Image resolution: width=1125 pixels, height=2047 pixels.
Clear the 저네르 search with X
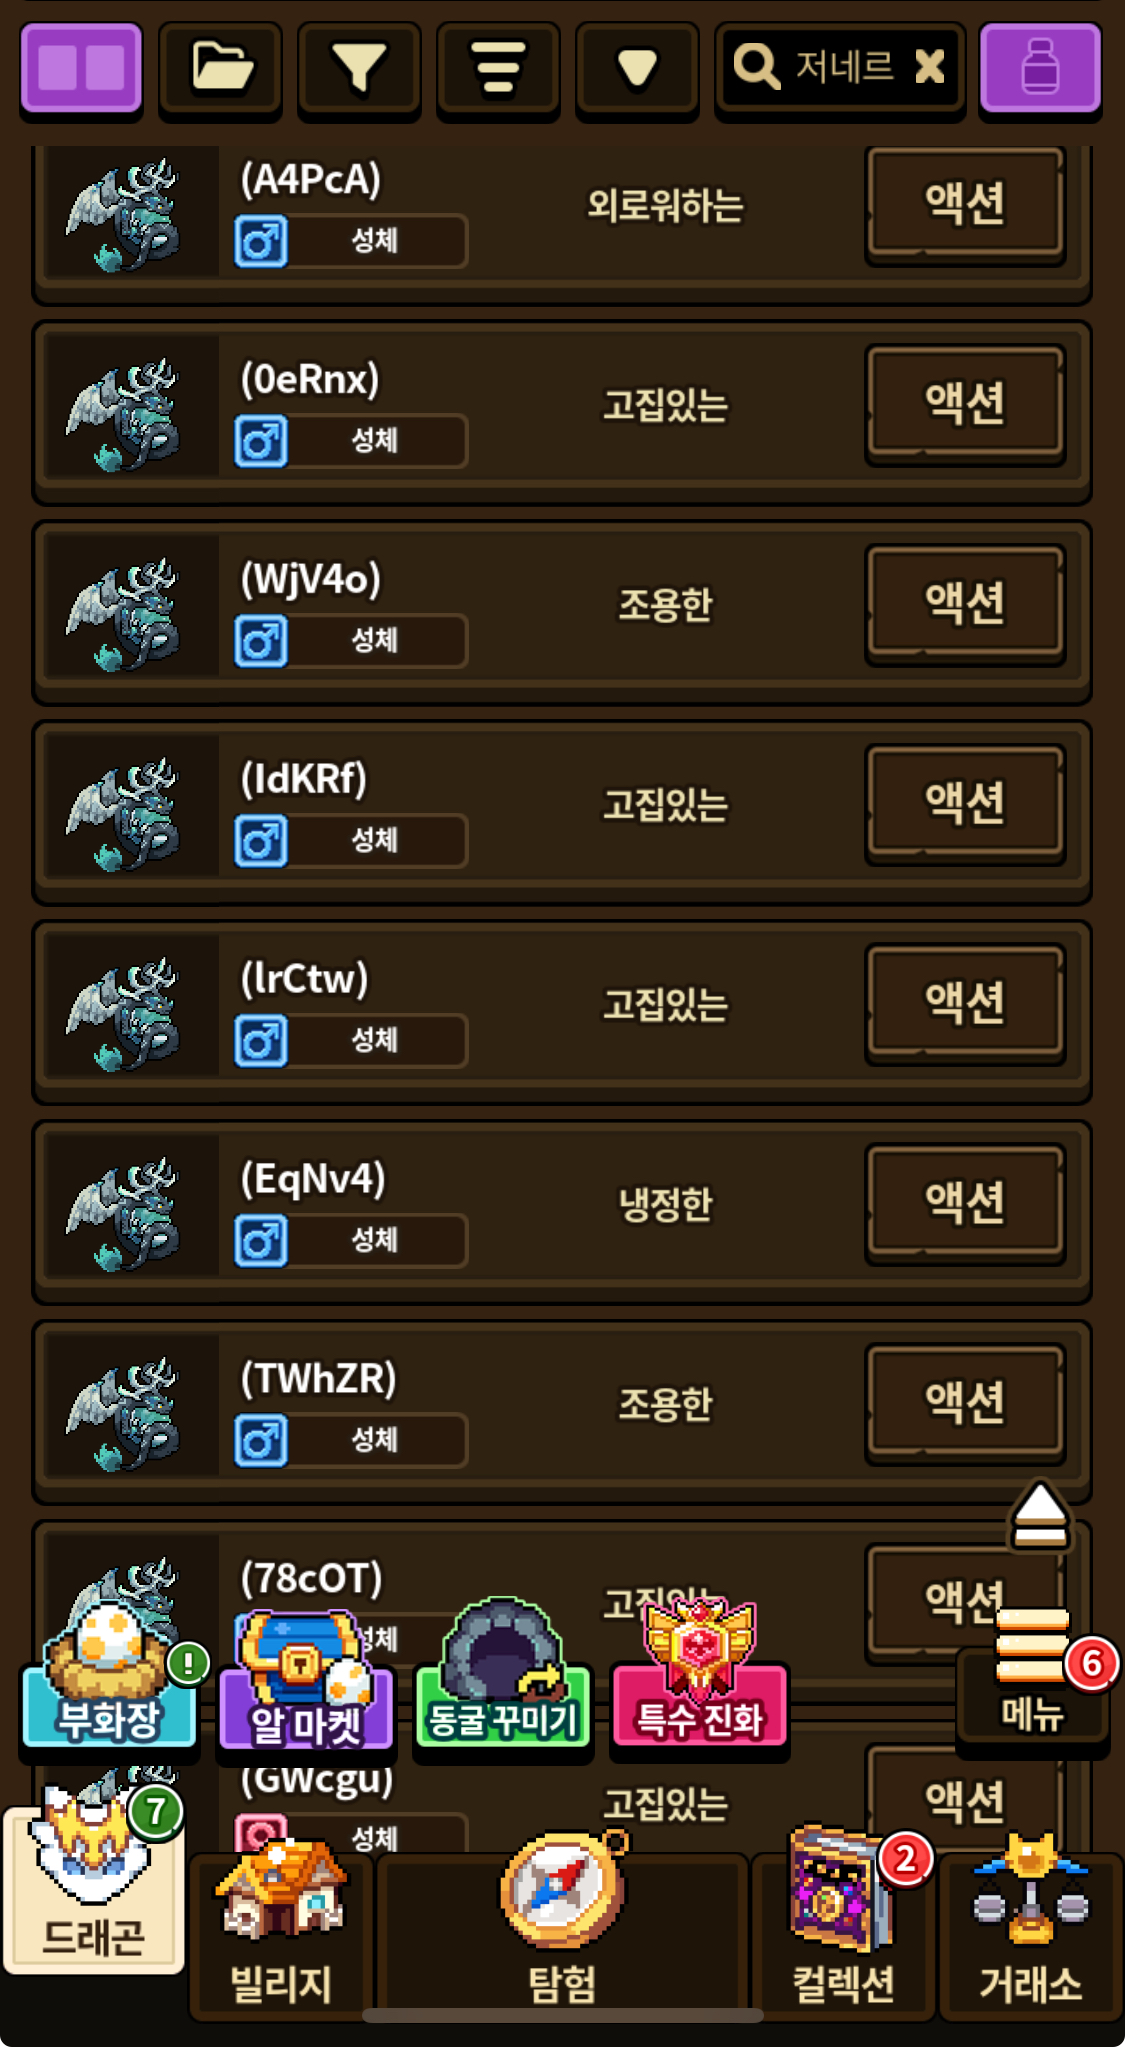tap(929, 67)
